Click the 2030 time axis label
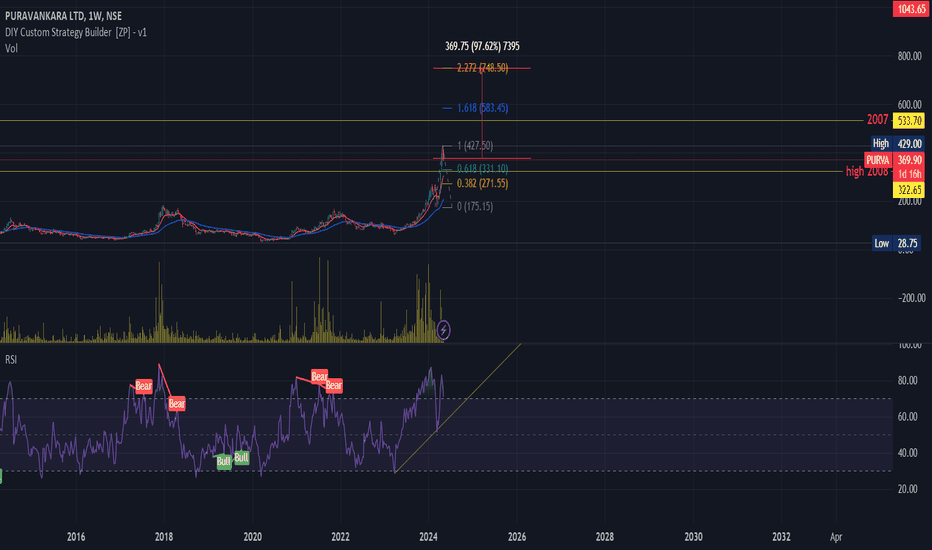The image size is (932, 550). coord(693,537)
